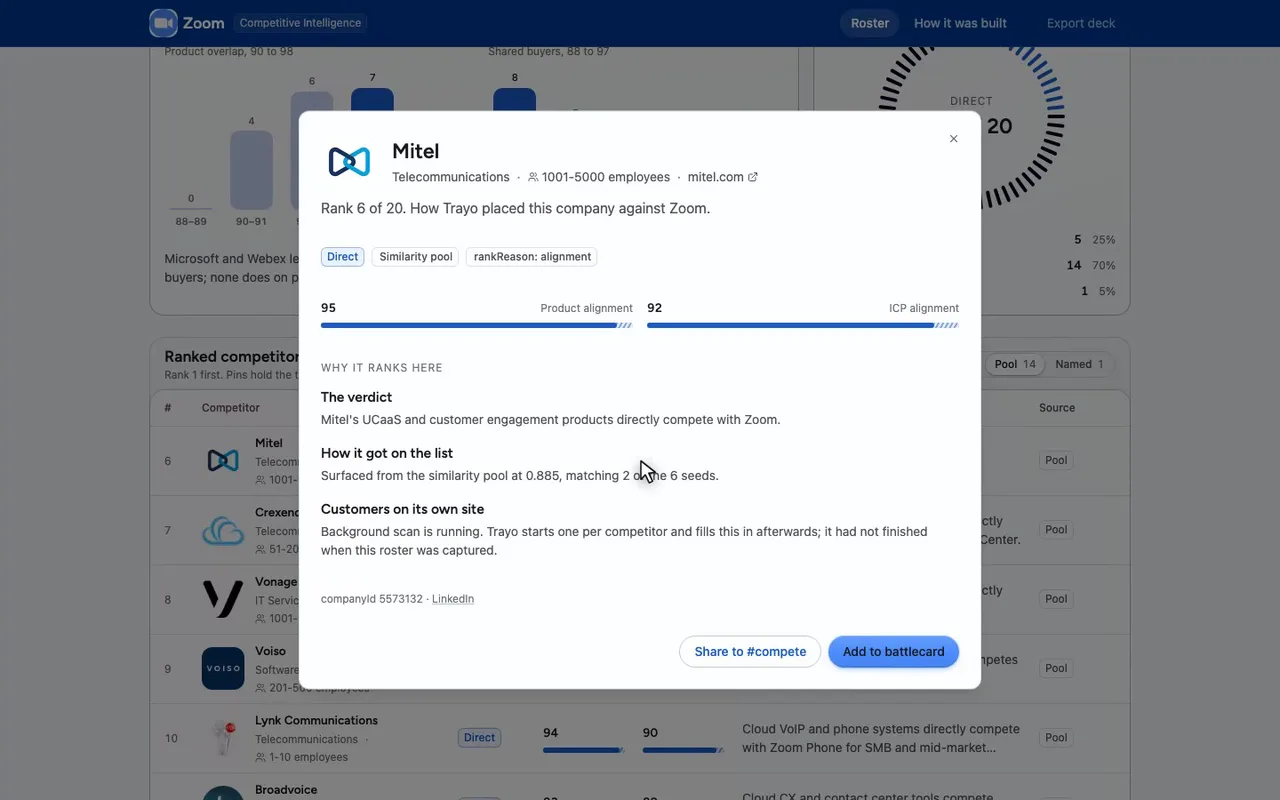1280x800 pixels.
Task: Click Export deck in header
Action: [x=1081, y=23]
